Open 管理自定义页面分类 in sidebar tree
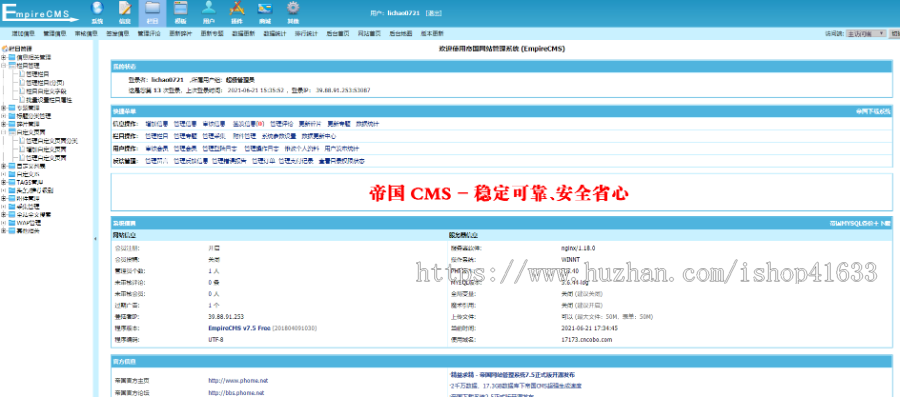900x397 pixels. pos(52,141)
